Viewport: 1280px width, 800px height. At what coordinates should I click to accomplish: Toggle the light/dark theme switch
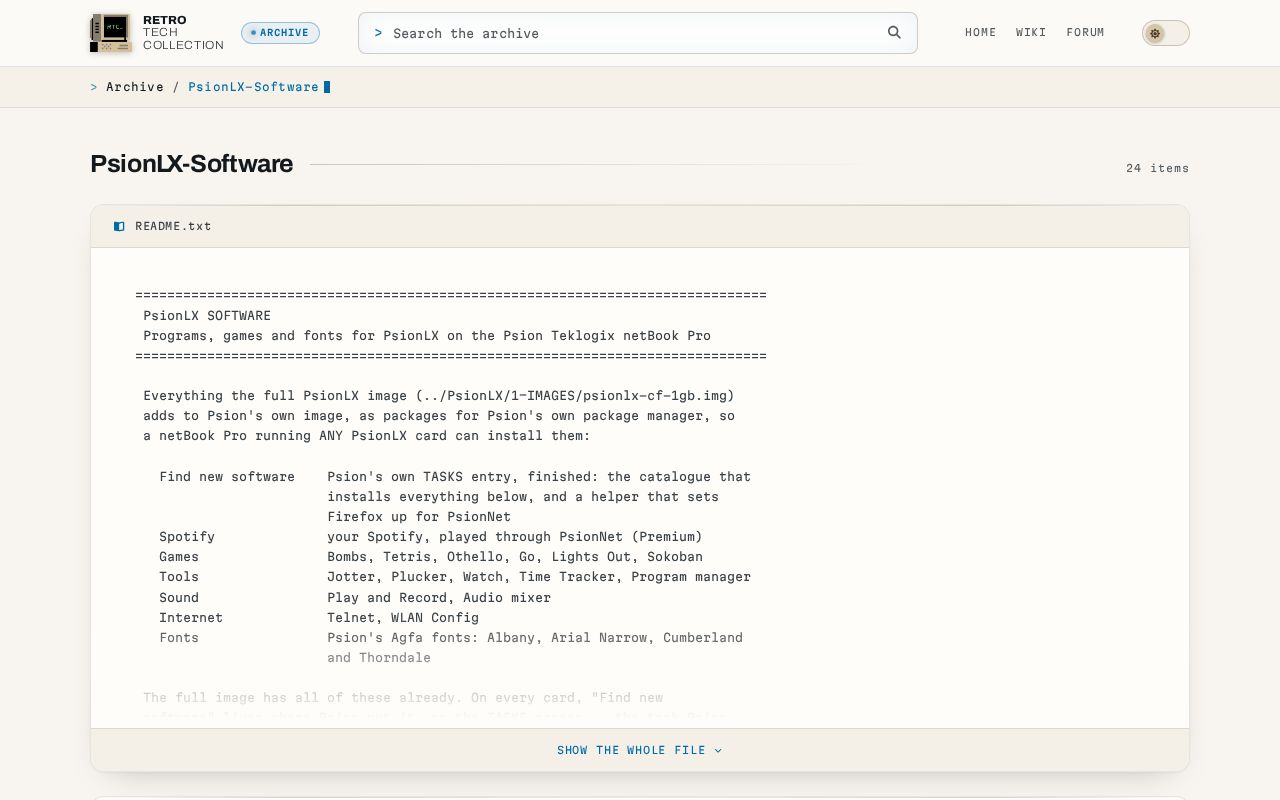click(x=1165, y=33)
